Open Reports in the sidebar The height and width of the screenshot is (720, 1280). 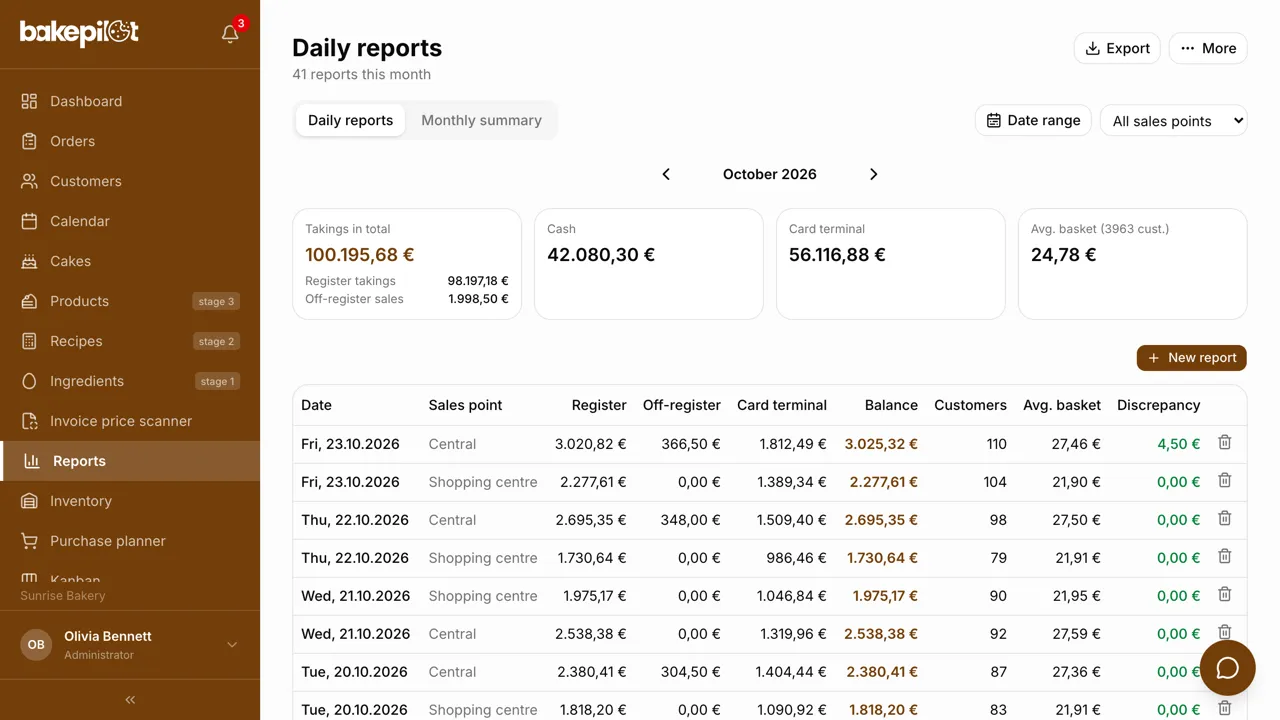point(130,461)
